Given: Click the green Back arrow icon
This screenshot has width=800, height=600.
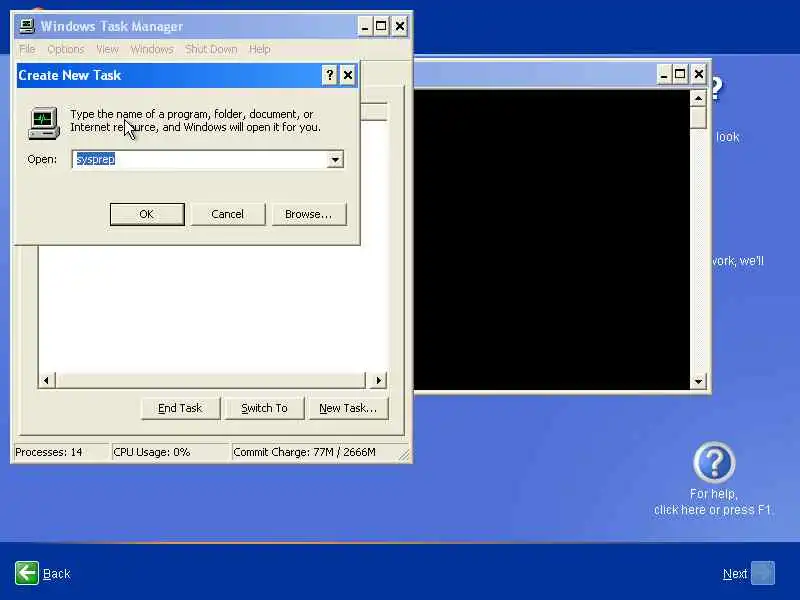Looking at the screenshot, I should pos(27,573).
